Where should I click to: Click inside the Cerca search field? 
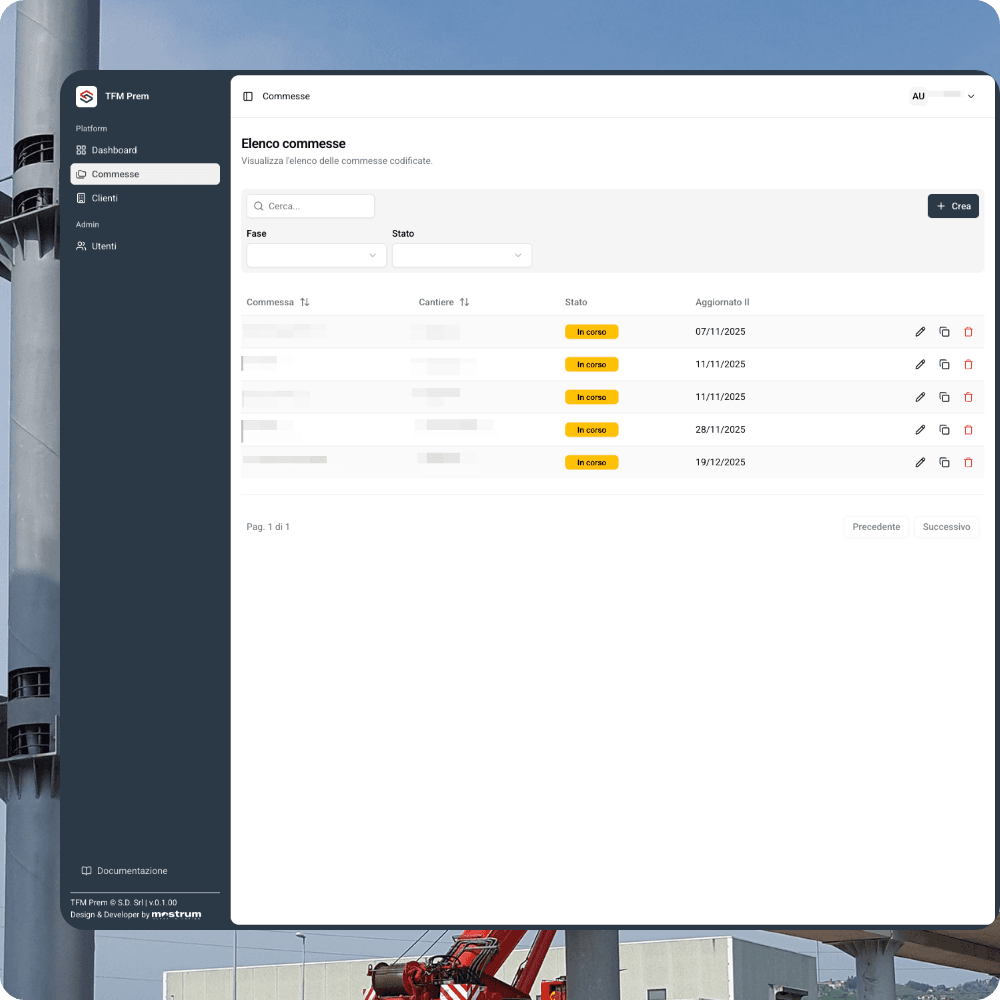[310, 206]
